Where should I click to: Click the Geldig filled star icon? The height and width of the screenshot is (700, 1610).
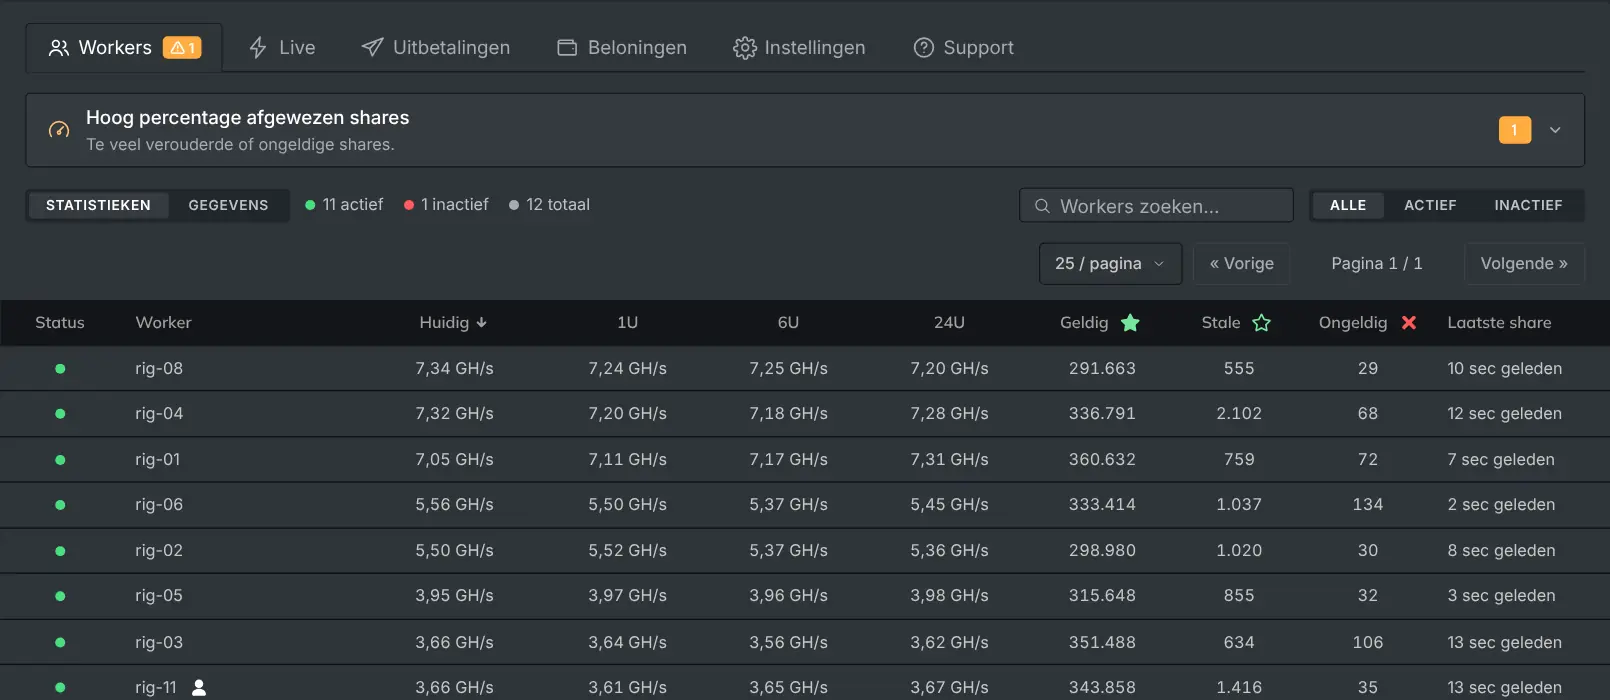[1130, 323]
